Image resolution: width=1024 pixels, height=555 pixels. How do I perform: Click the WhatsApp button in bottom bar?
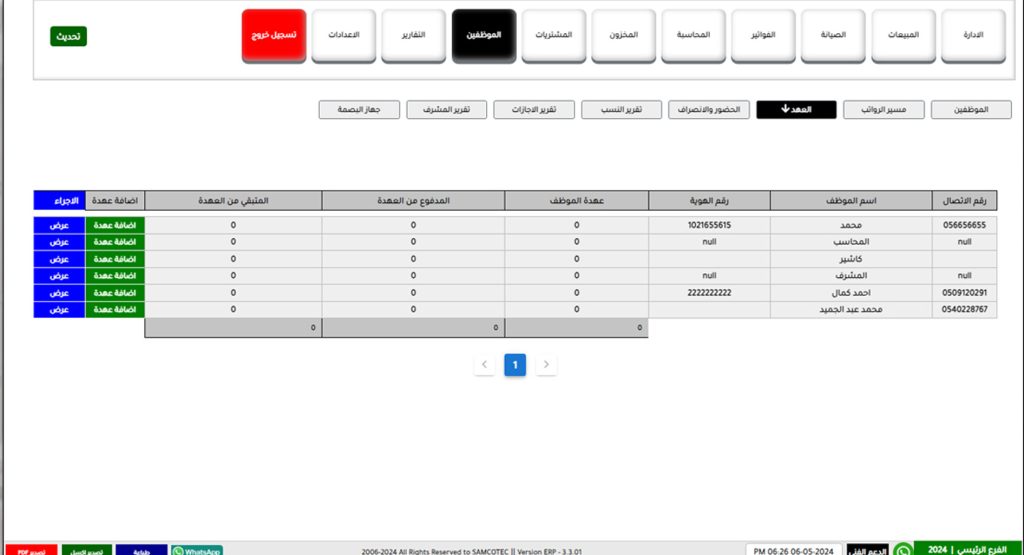click(x=196, y=550)
